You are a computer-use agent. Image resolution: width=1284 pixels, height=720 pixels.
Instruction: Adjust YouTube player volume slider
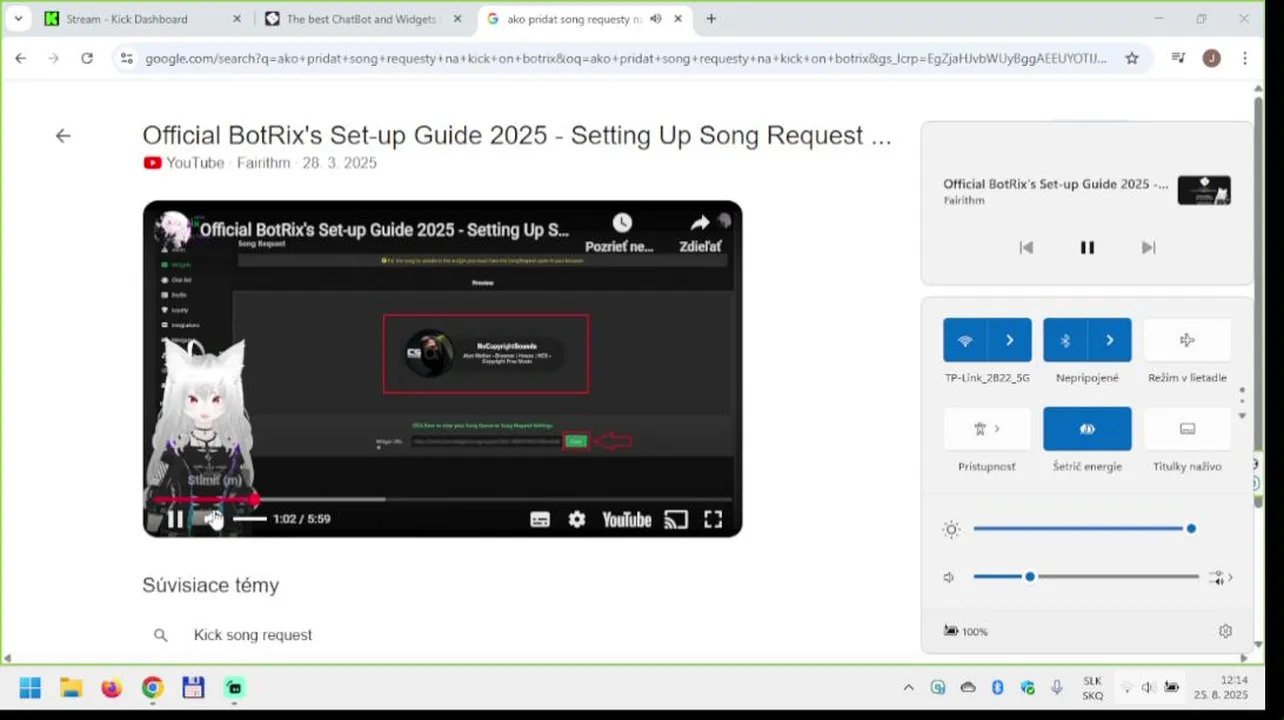coord(250,519)
